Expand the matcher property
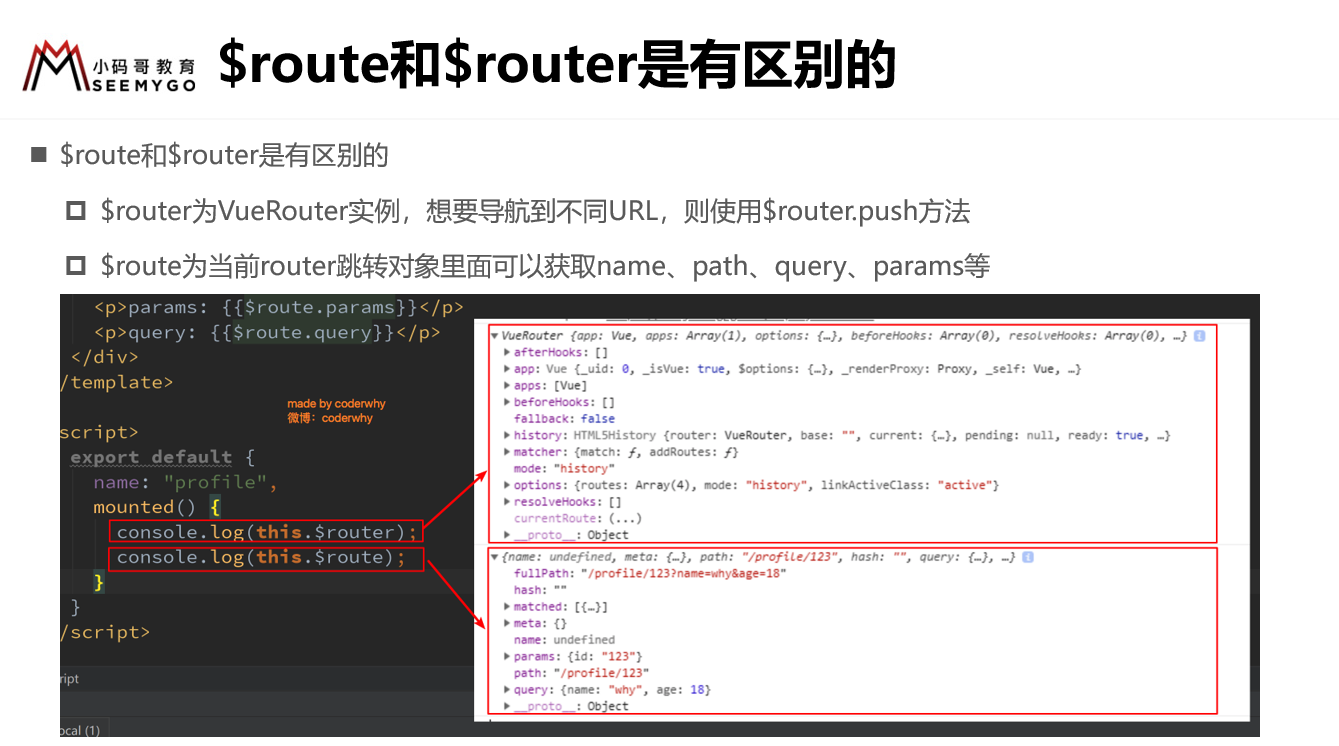The width and height of the screenshot is (1339, 746). point(507,452)
